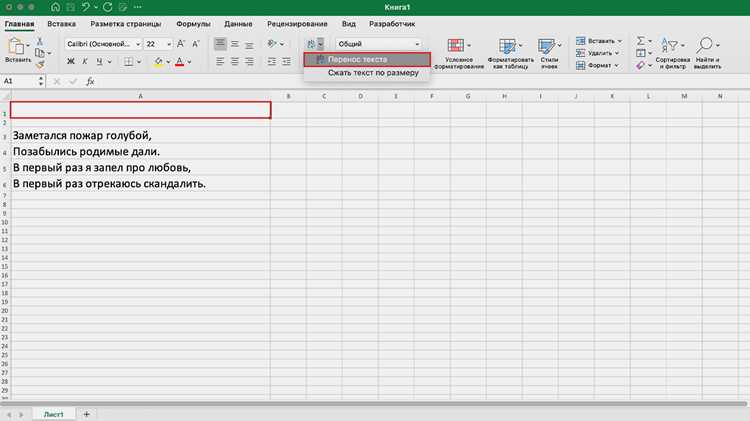Click the wrap text icon in the ribbon
Image resolution: width=750 pixels, height=421 pixels.
point(311,44)
